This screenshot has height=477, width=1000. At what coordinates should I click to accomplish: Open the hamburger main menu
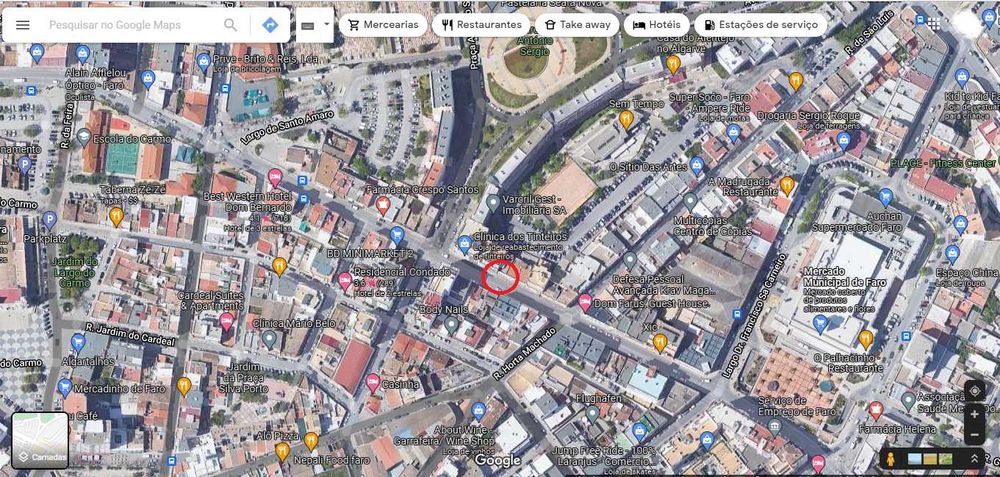23,25
